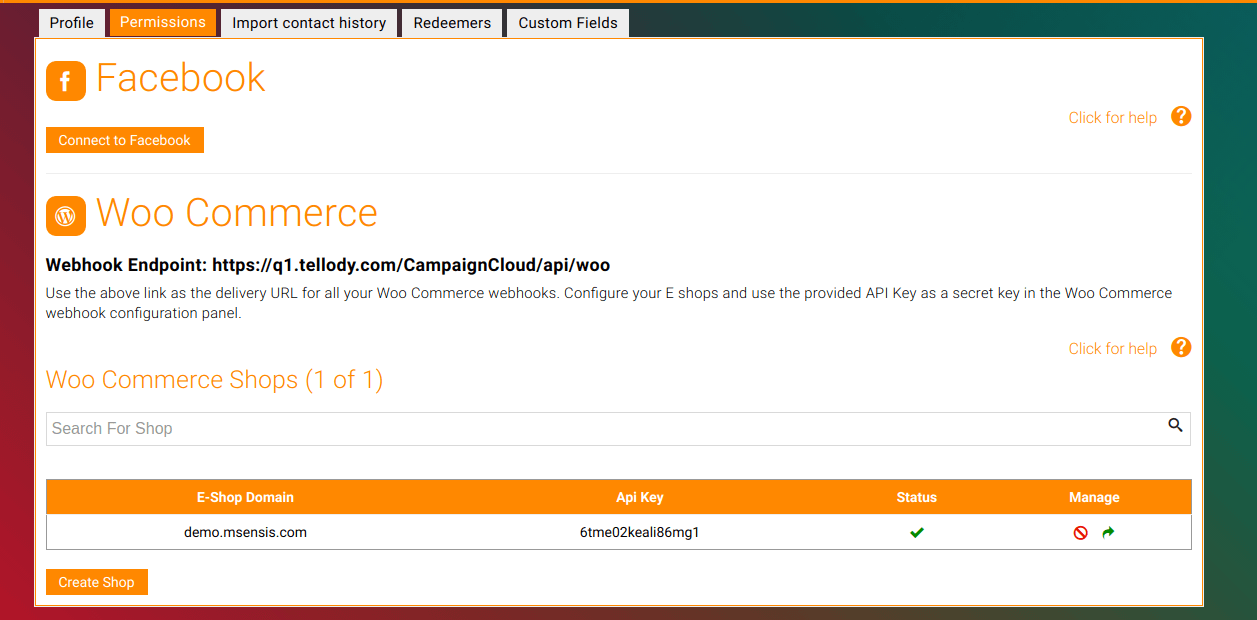1257x620 pixels.
Task: Open help via Woo Commerce question mark icon
Action: coord(1181,347)
